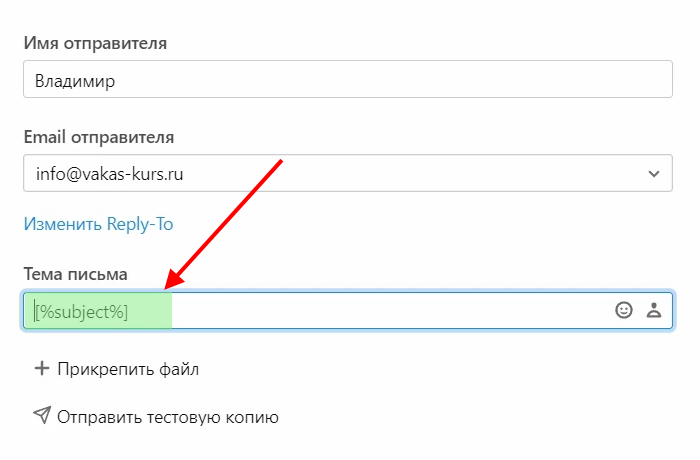This screenshot has width=700, height=460.
Task: Expand the sender email dropdown arrow
Action: tap(654, 174)
